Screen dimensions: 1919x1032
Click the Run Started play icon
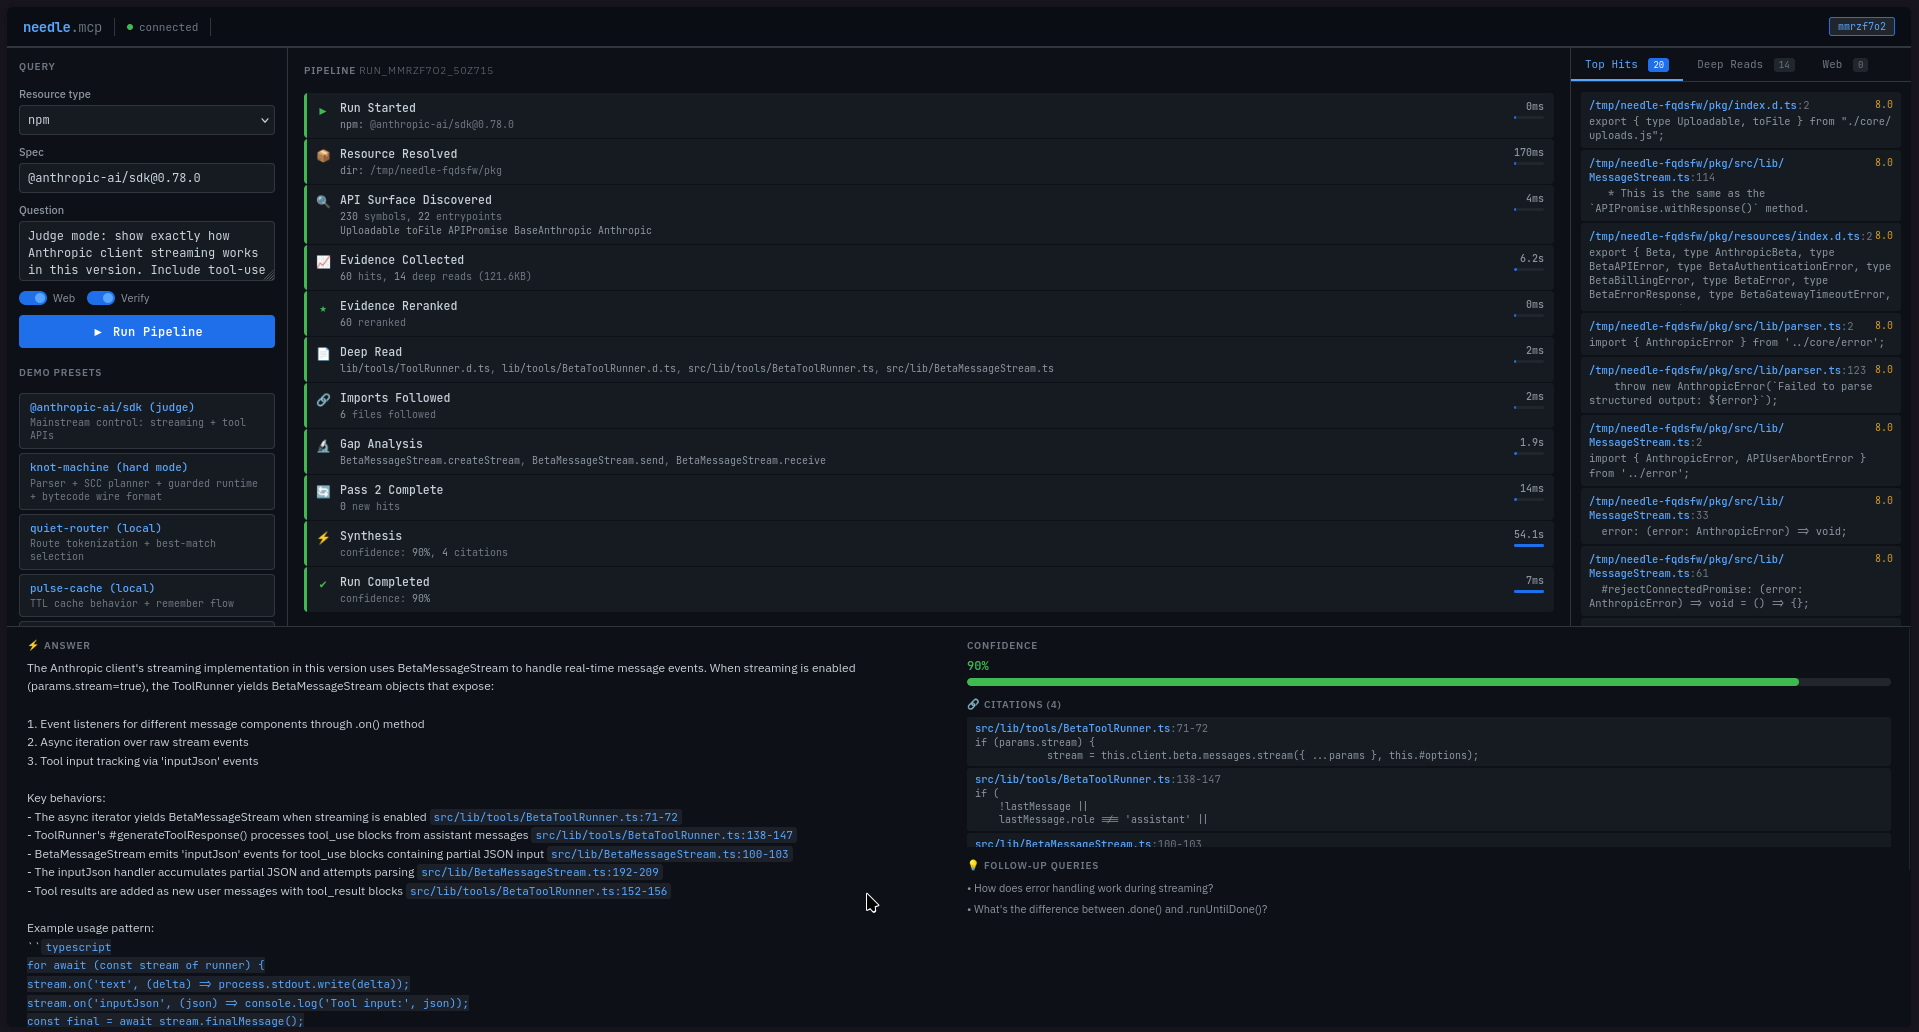[x=323, y=111]
